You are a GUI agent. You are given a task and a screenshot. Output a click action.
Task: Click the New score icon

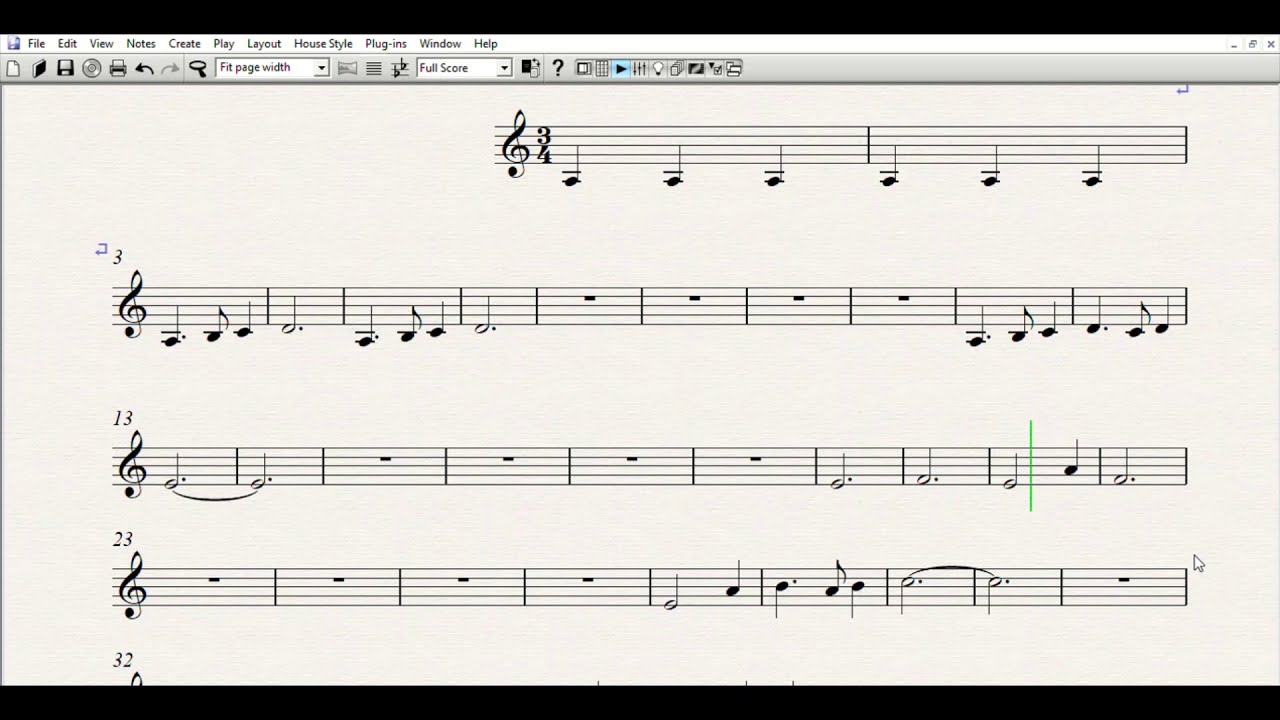tap(13, 68)
